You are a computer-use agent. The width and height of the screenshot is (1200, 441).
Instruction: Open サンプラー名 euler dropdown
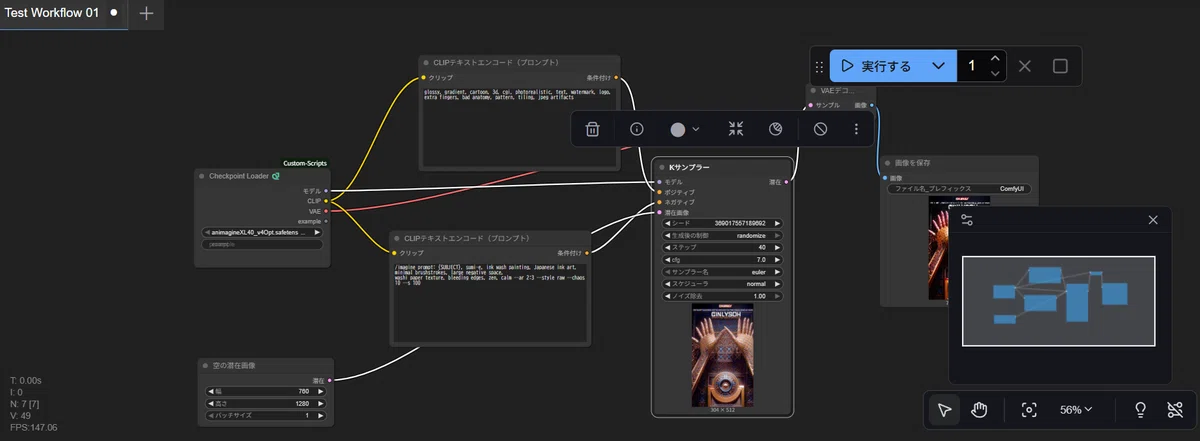pyautogui.click(x=723, y=271)
